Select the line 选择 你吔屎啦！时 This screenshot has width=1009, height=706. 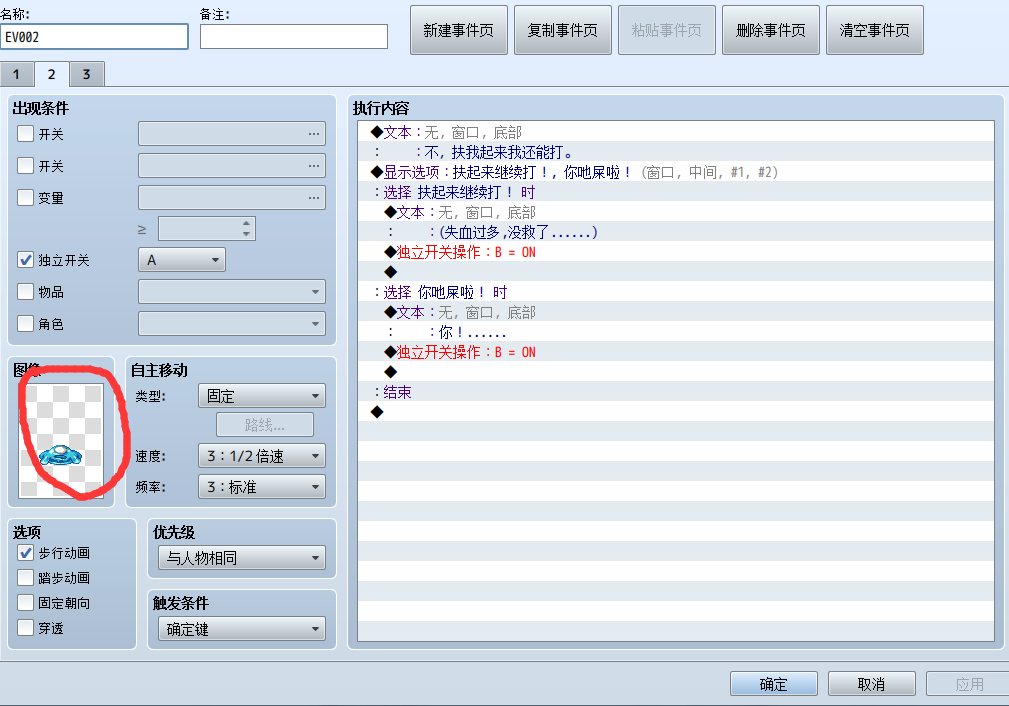[676, 292]
